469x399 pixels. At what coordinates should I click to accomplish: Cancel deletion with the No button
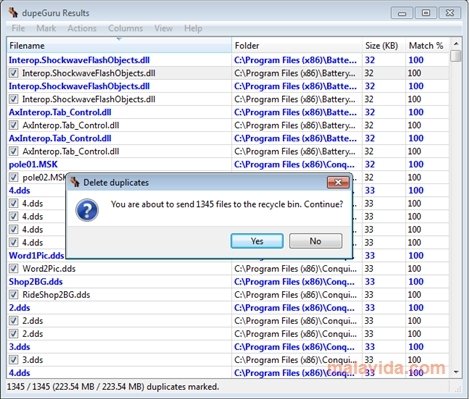pyautogui.click(x=315, y=241)
